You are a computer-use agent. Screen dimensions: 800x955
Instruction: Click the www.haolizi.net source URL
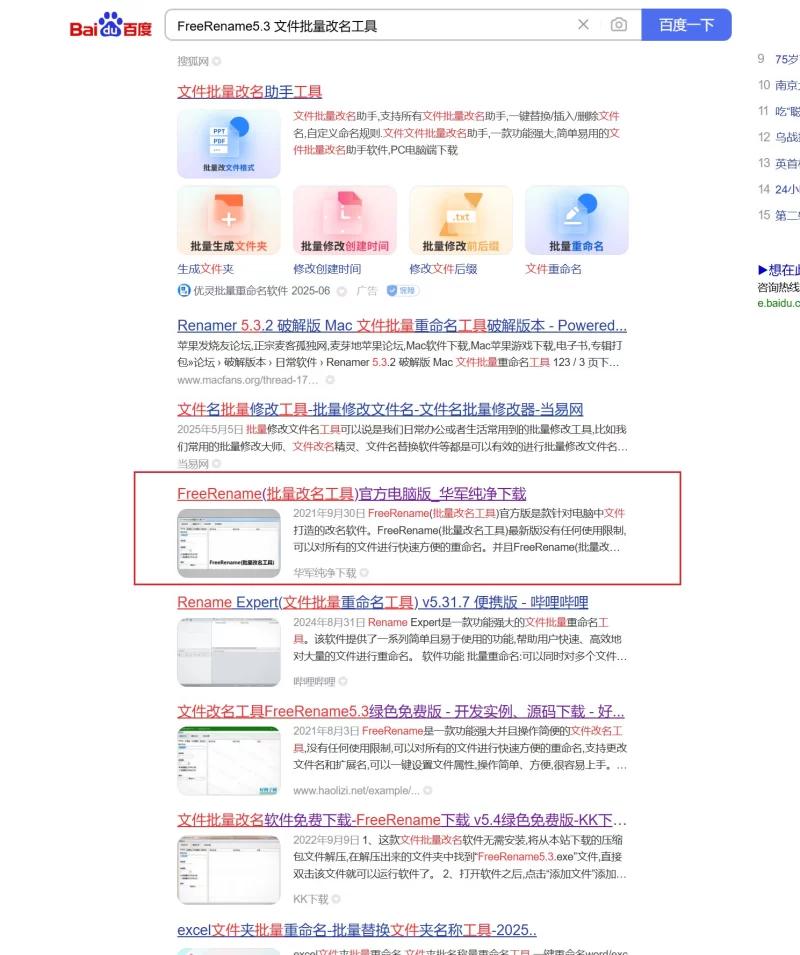(356, 791)
